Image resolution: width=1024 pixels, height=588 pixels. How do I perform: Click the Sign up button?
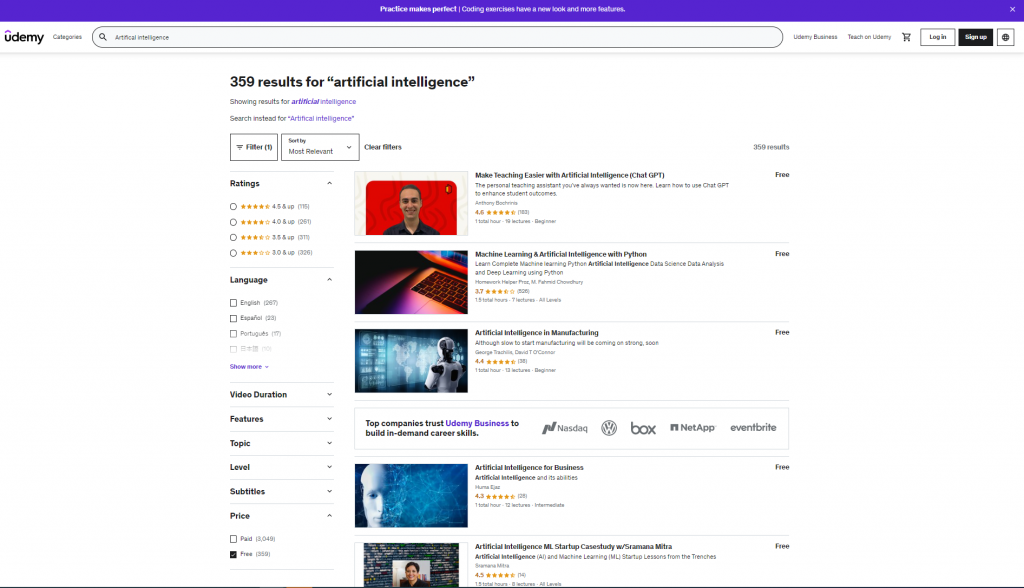975,37
